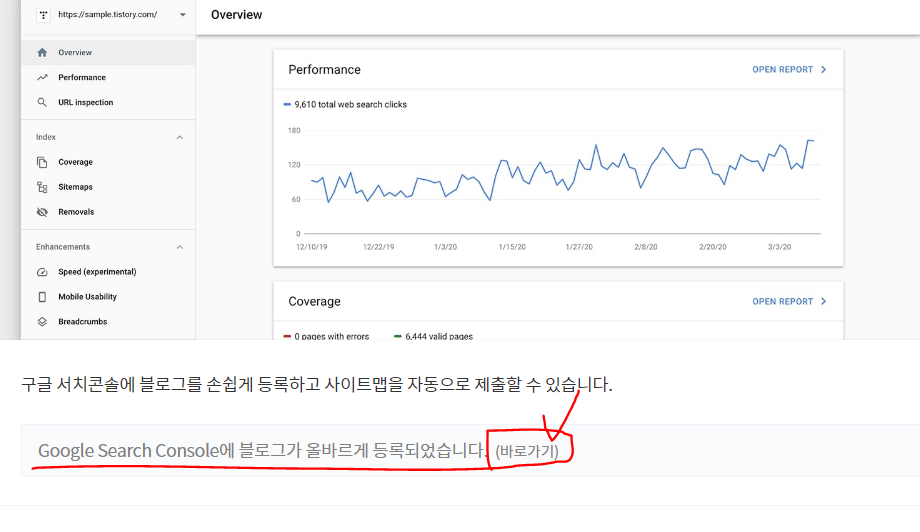Select URL inspection menu item
Screen dimensions: 920x532
108,103
